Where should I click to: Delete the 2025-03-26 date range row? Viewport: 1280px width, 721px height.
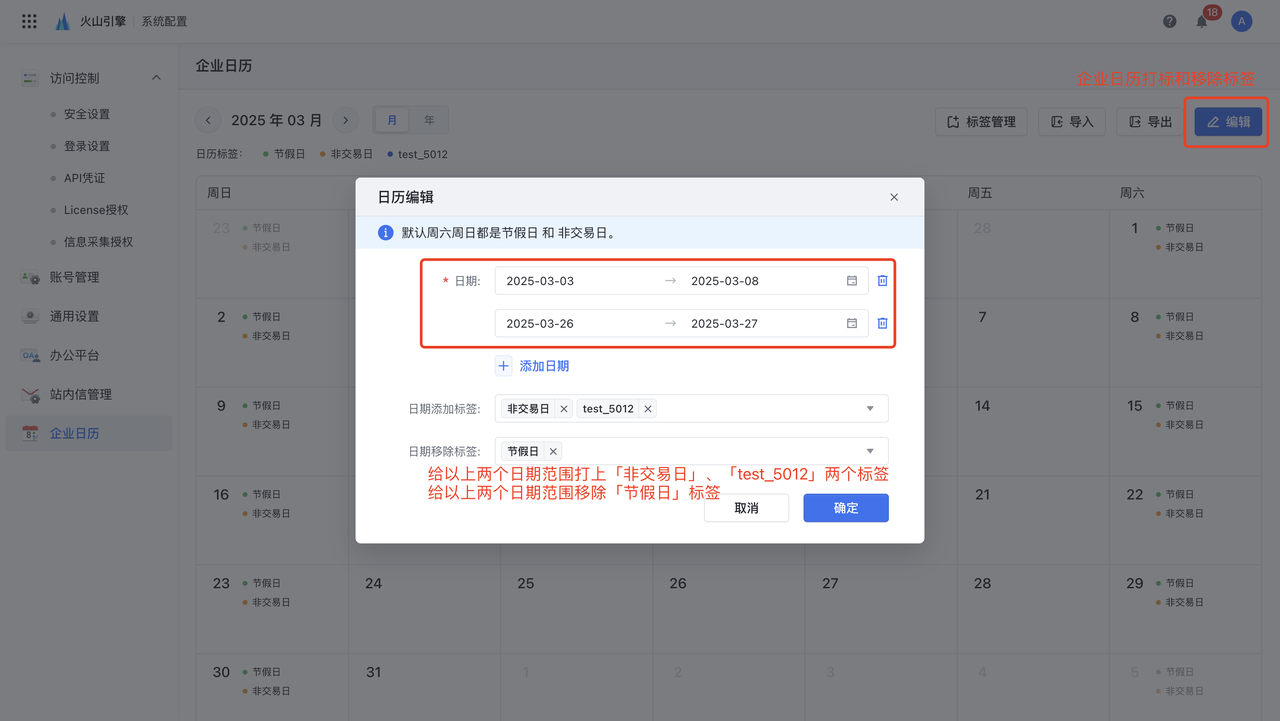tap(882, 323)
